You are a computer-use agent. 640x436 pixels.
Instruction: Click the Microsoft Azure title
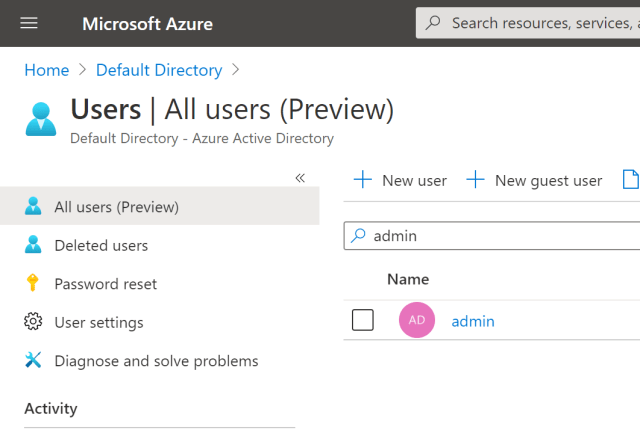point(147,23)
